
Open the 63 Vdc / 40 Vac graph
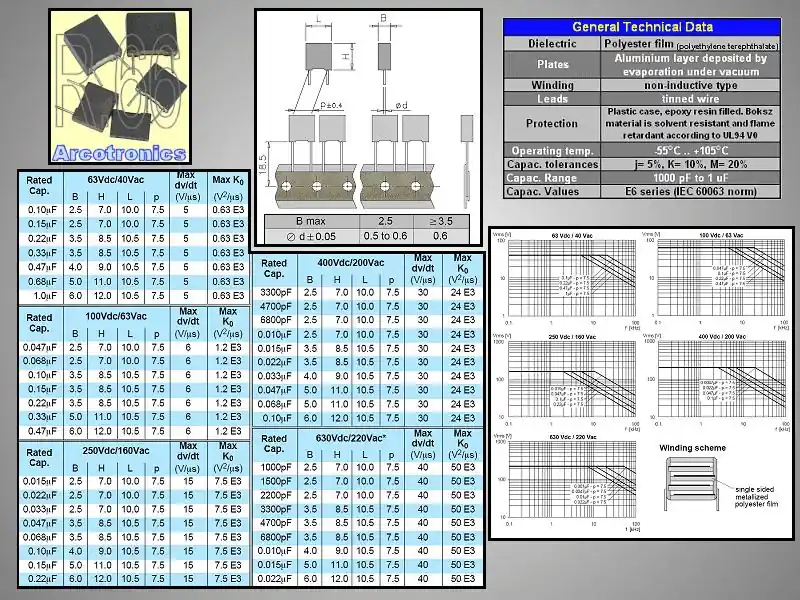point(570,278)
